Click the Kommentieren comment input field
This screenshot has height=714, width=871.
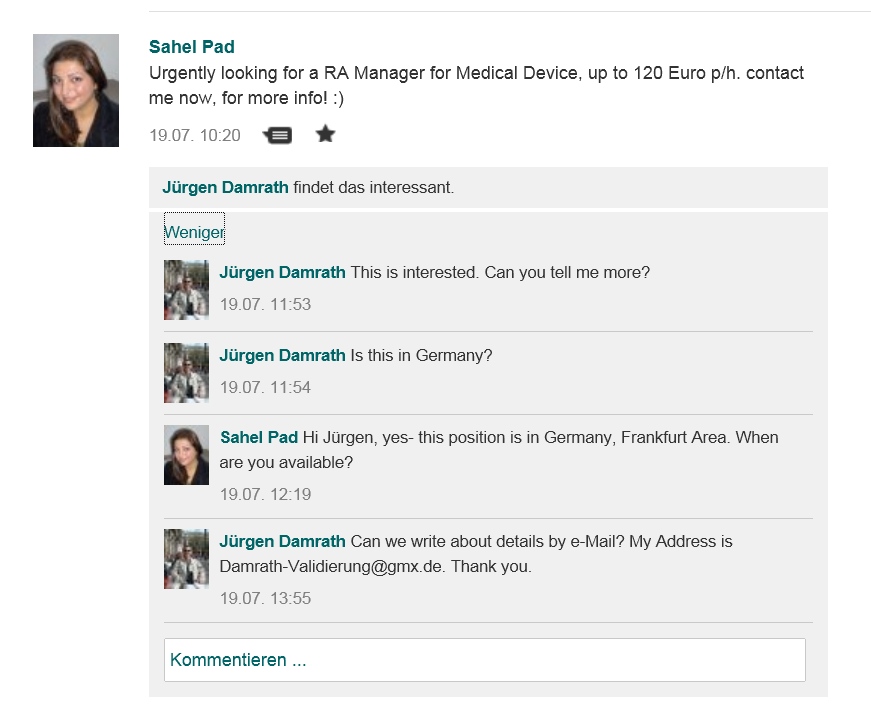484,660
